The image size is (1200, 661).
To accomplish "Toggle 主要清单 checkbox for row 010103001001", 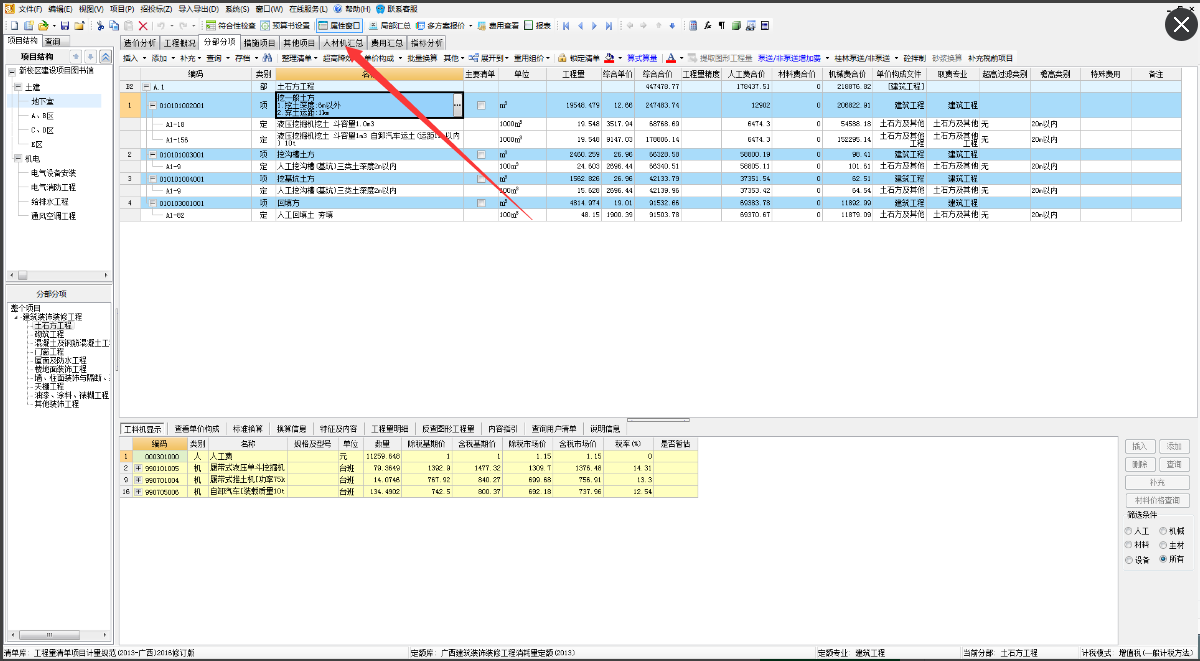I will 482,203.
